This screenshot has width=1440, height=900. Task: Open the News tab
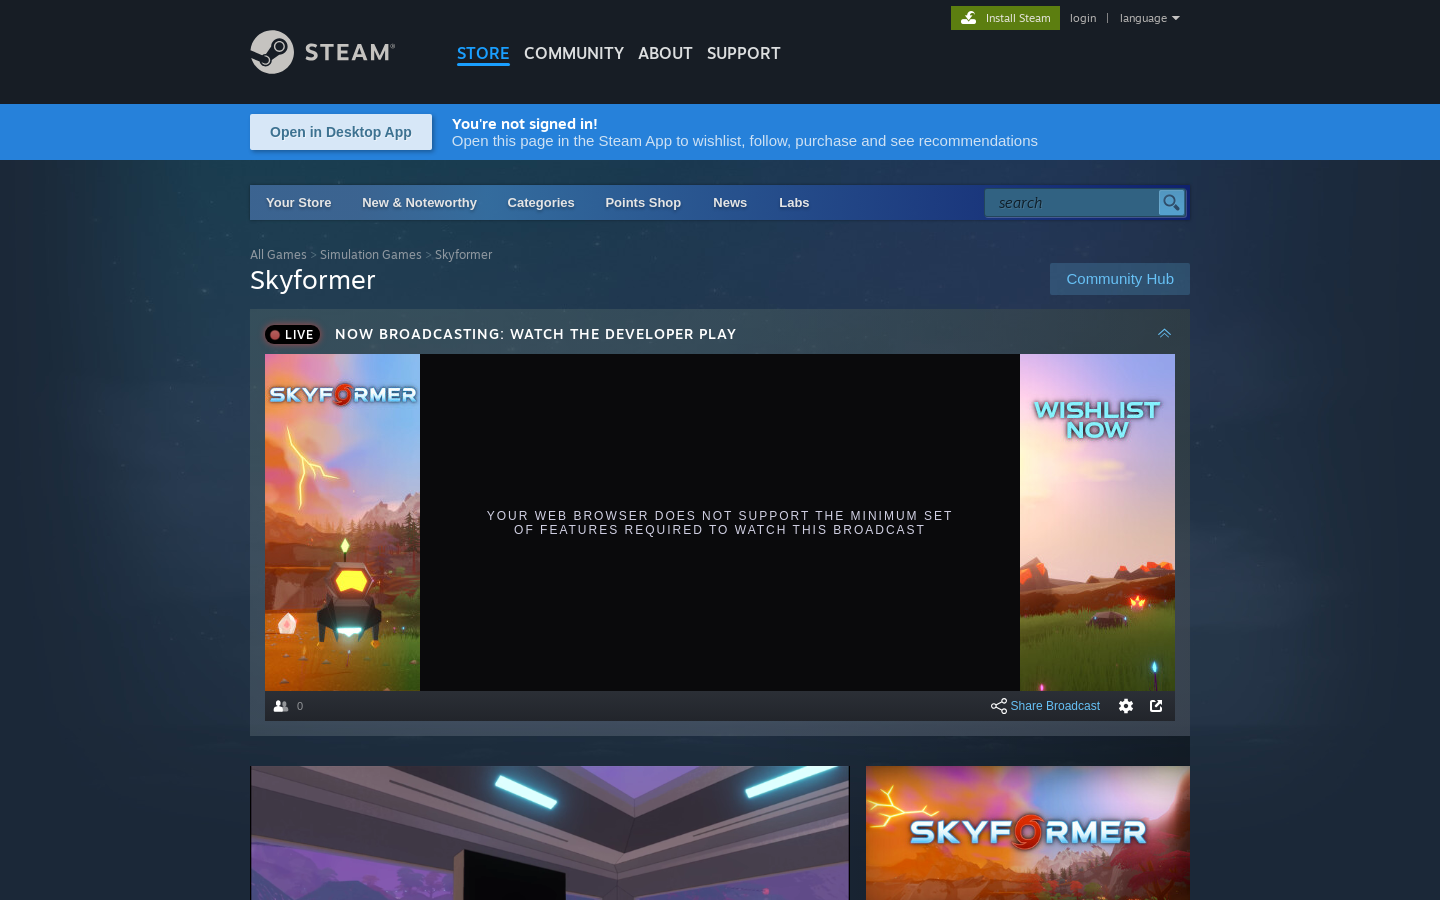pyautogui.click(x=730, y=202)
